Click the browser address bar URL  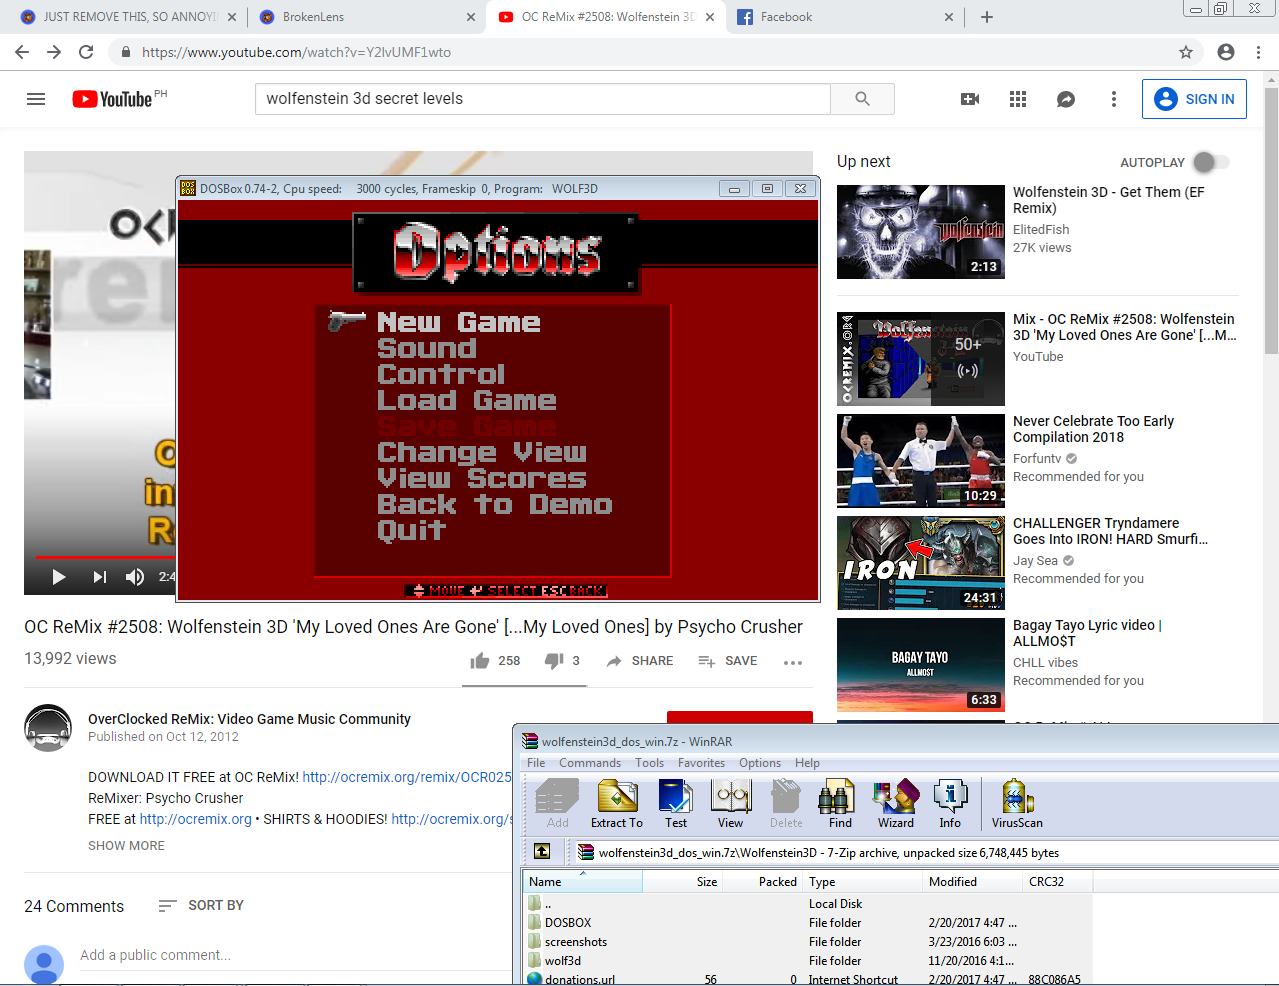click(x=296, y=52)
